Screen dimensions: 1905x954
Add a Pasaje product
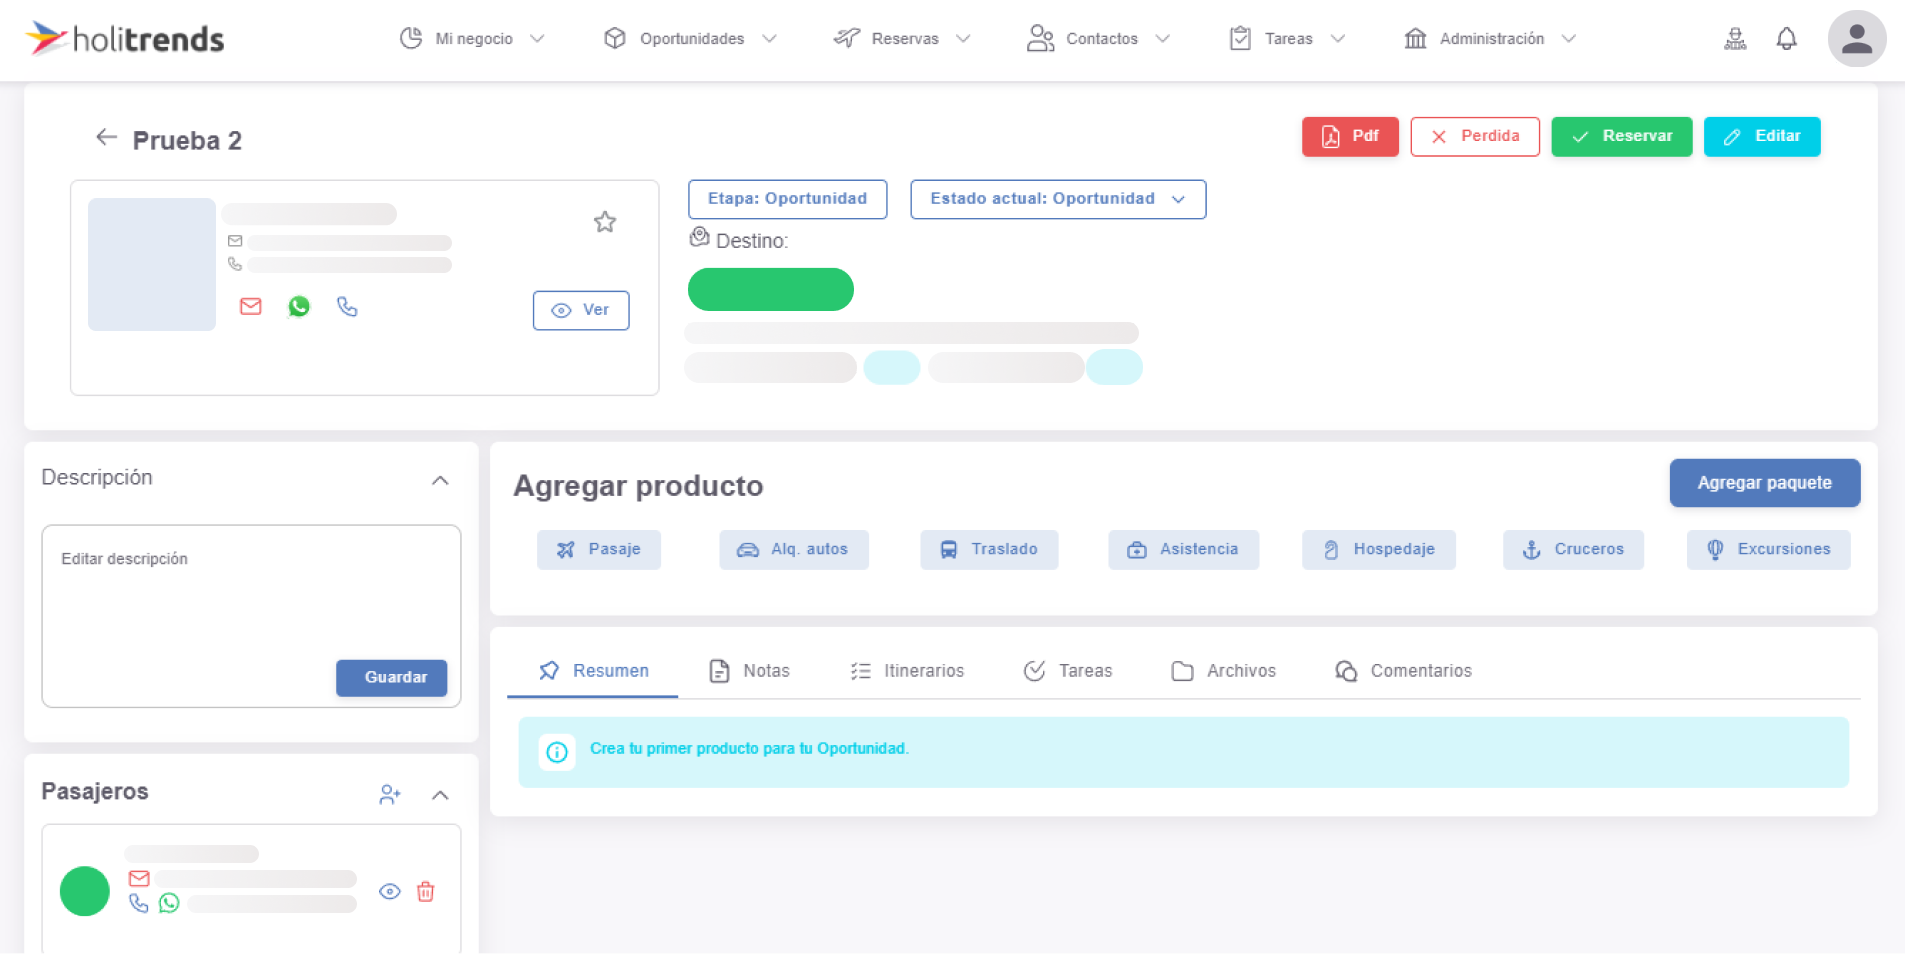pyautogui.click(x=599, y=550)
